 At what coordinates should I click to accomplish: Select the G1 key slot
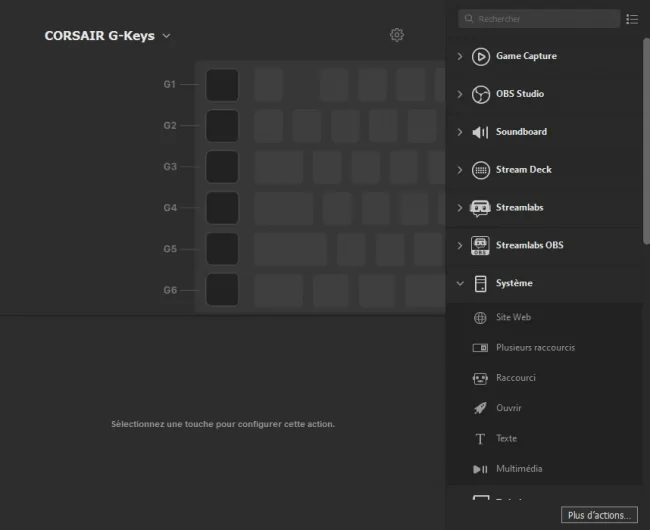(x=222, y=85)
